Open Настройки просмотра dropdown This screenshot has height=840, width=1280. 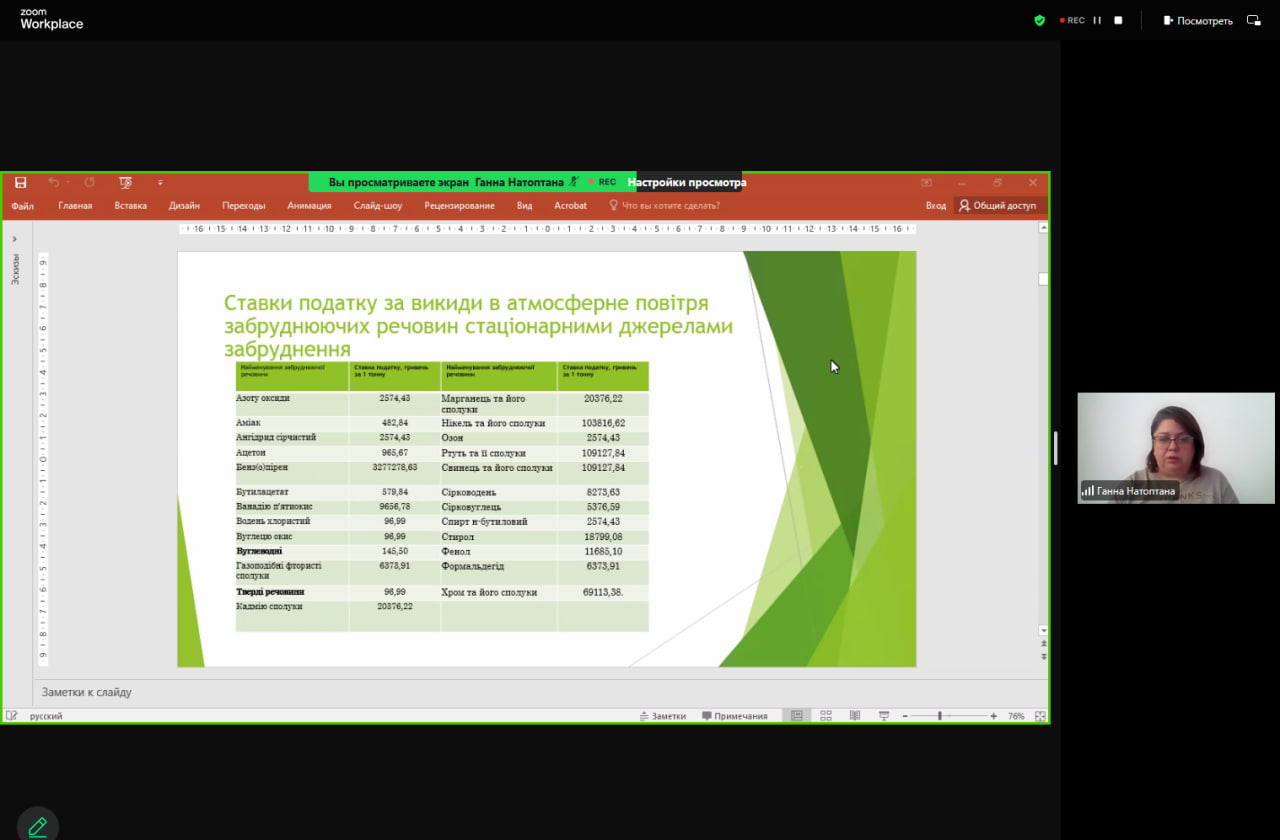point(686,182)
